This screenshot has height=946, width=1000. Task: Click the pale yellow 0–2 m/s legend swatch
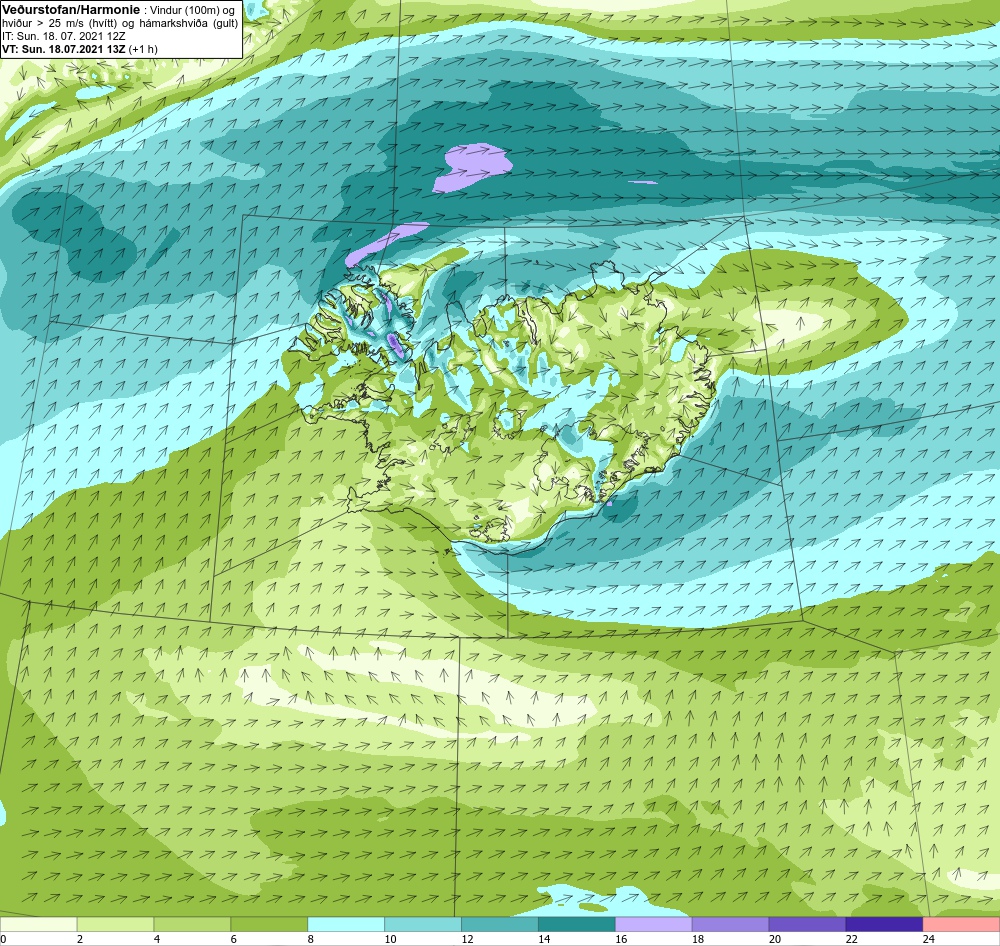38,924
